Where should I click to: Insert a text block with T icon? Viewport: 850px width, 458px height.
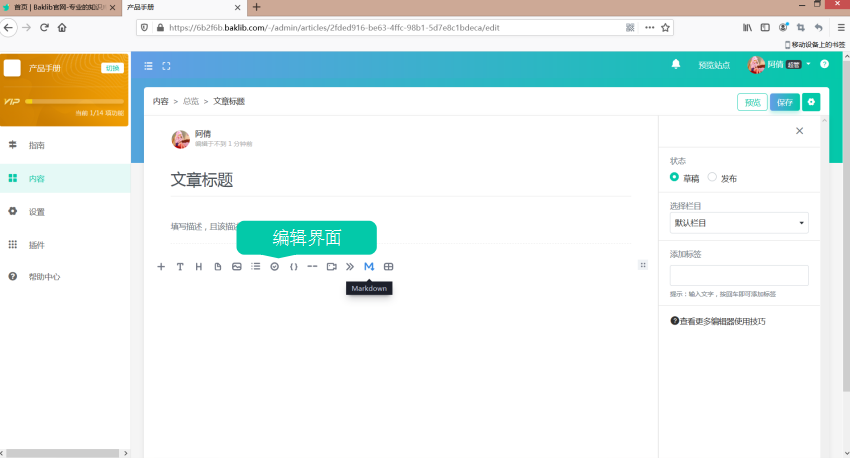click(x=180, y=267)
